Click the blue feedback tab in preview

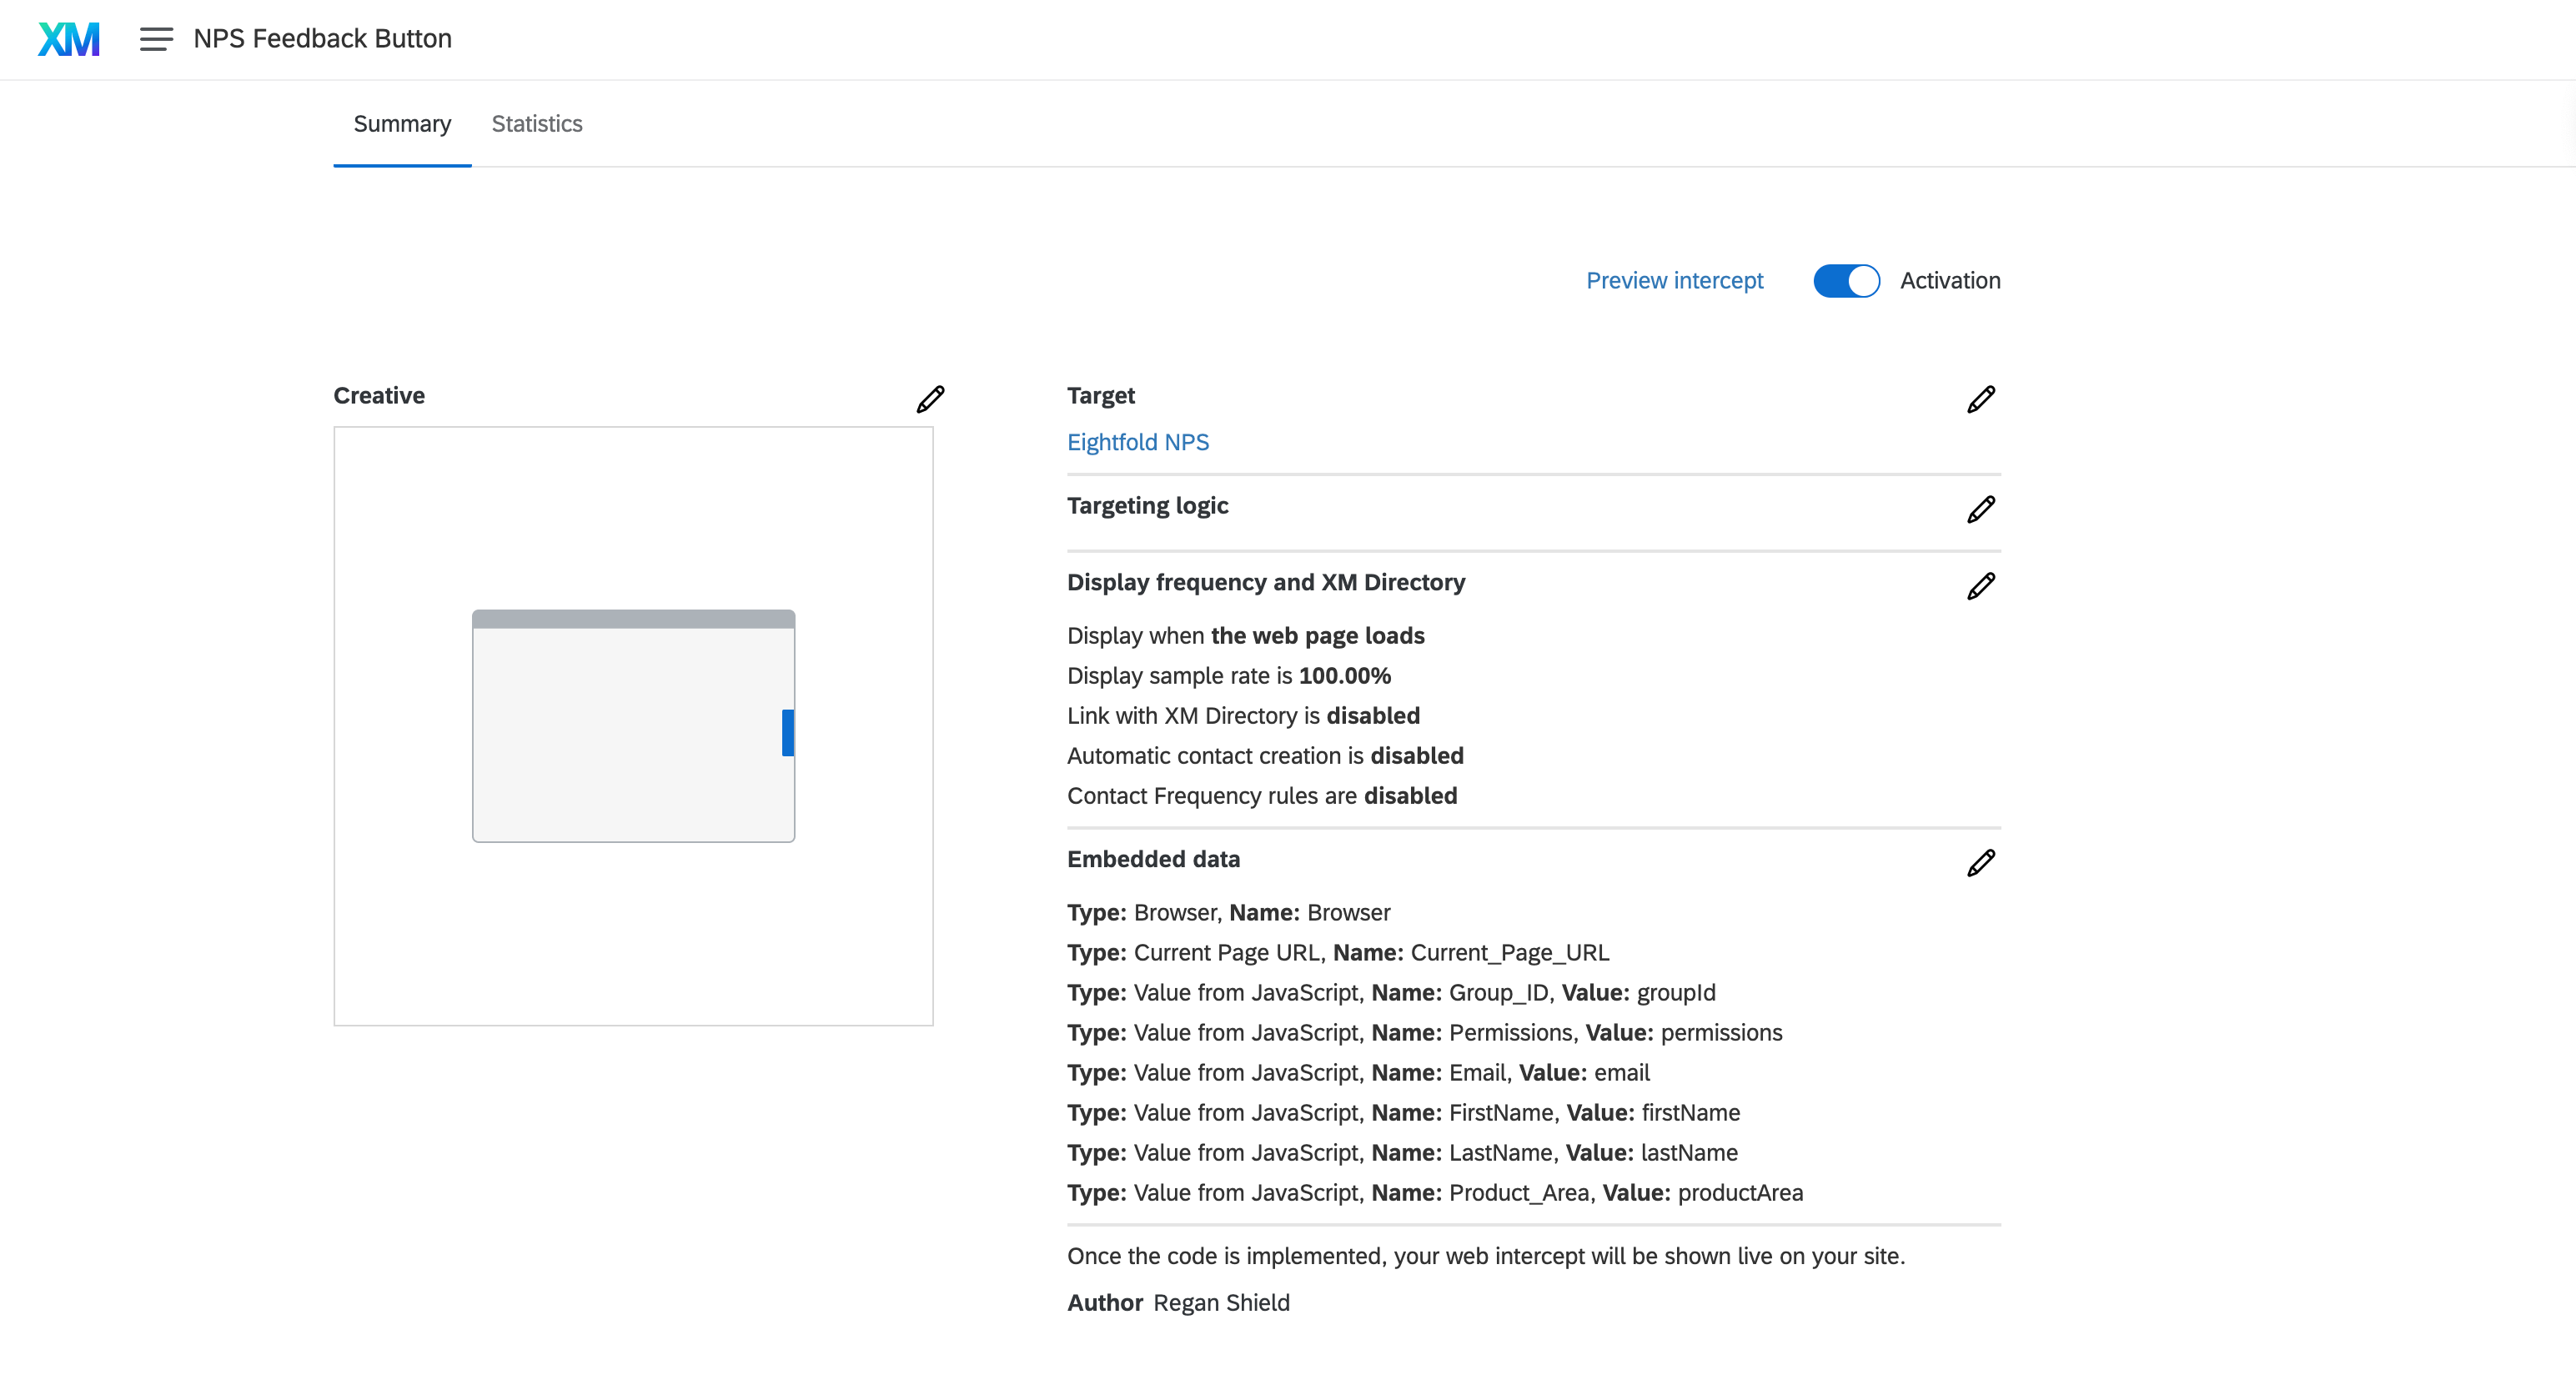pos(788,733)
